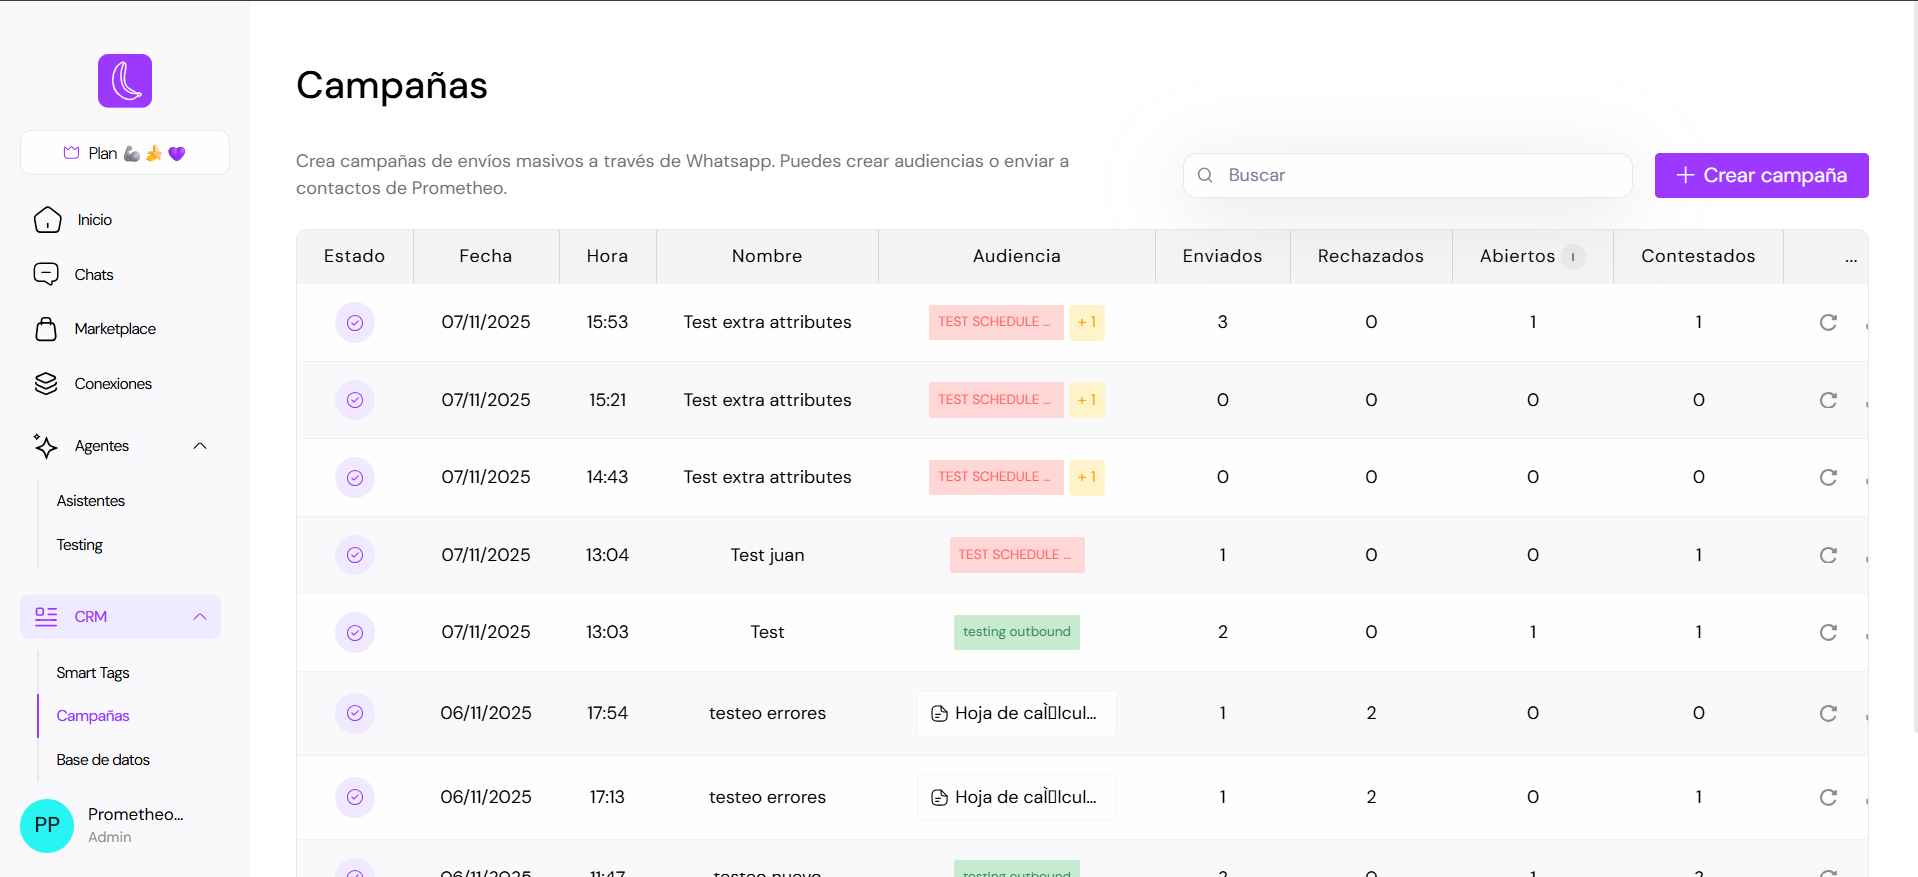Screen dimensions: 1918x877
Task: Click the refresh icon for the 15:53 campaign
Action: tap(1828, 322)
